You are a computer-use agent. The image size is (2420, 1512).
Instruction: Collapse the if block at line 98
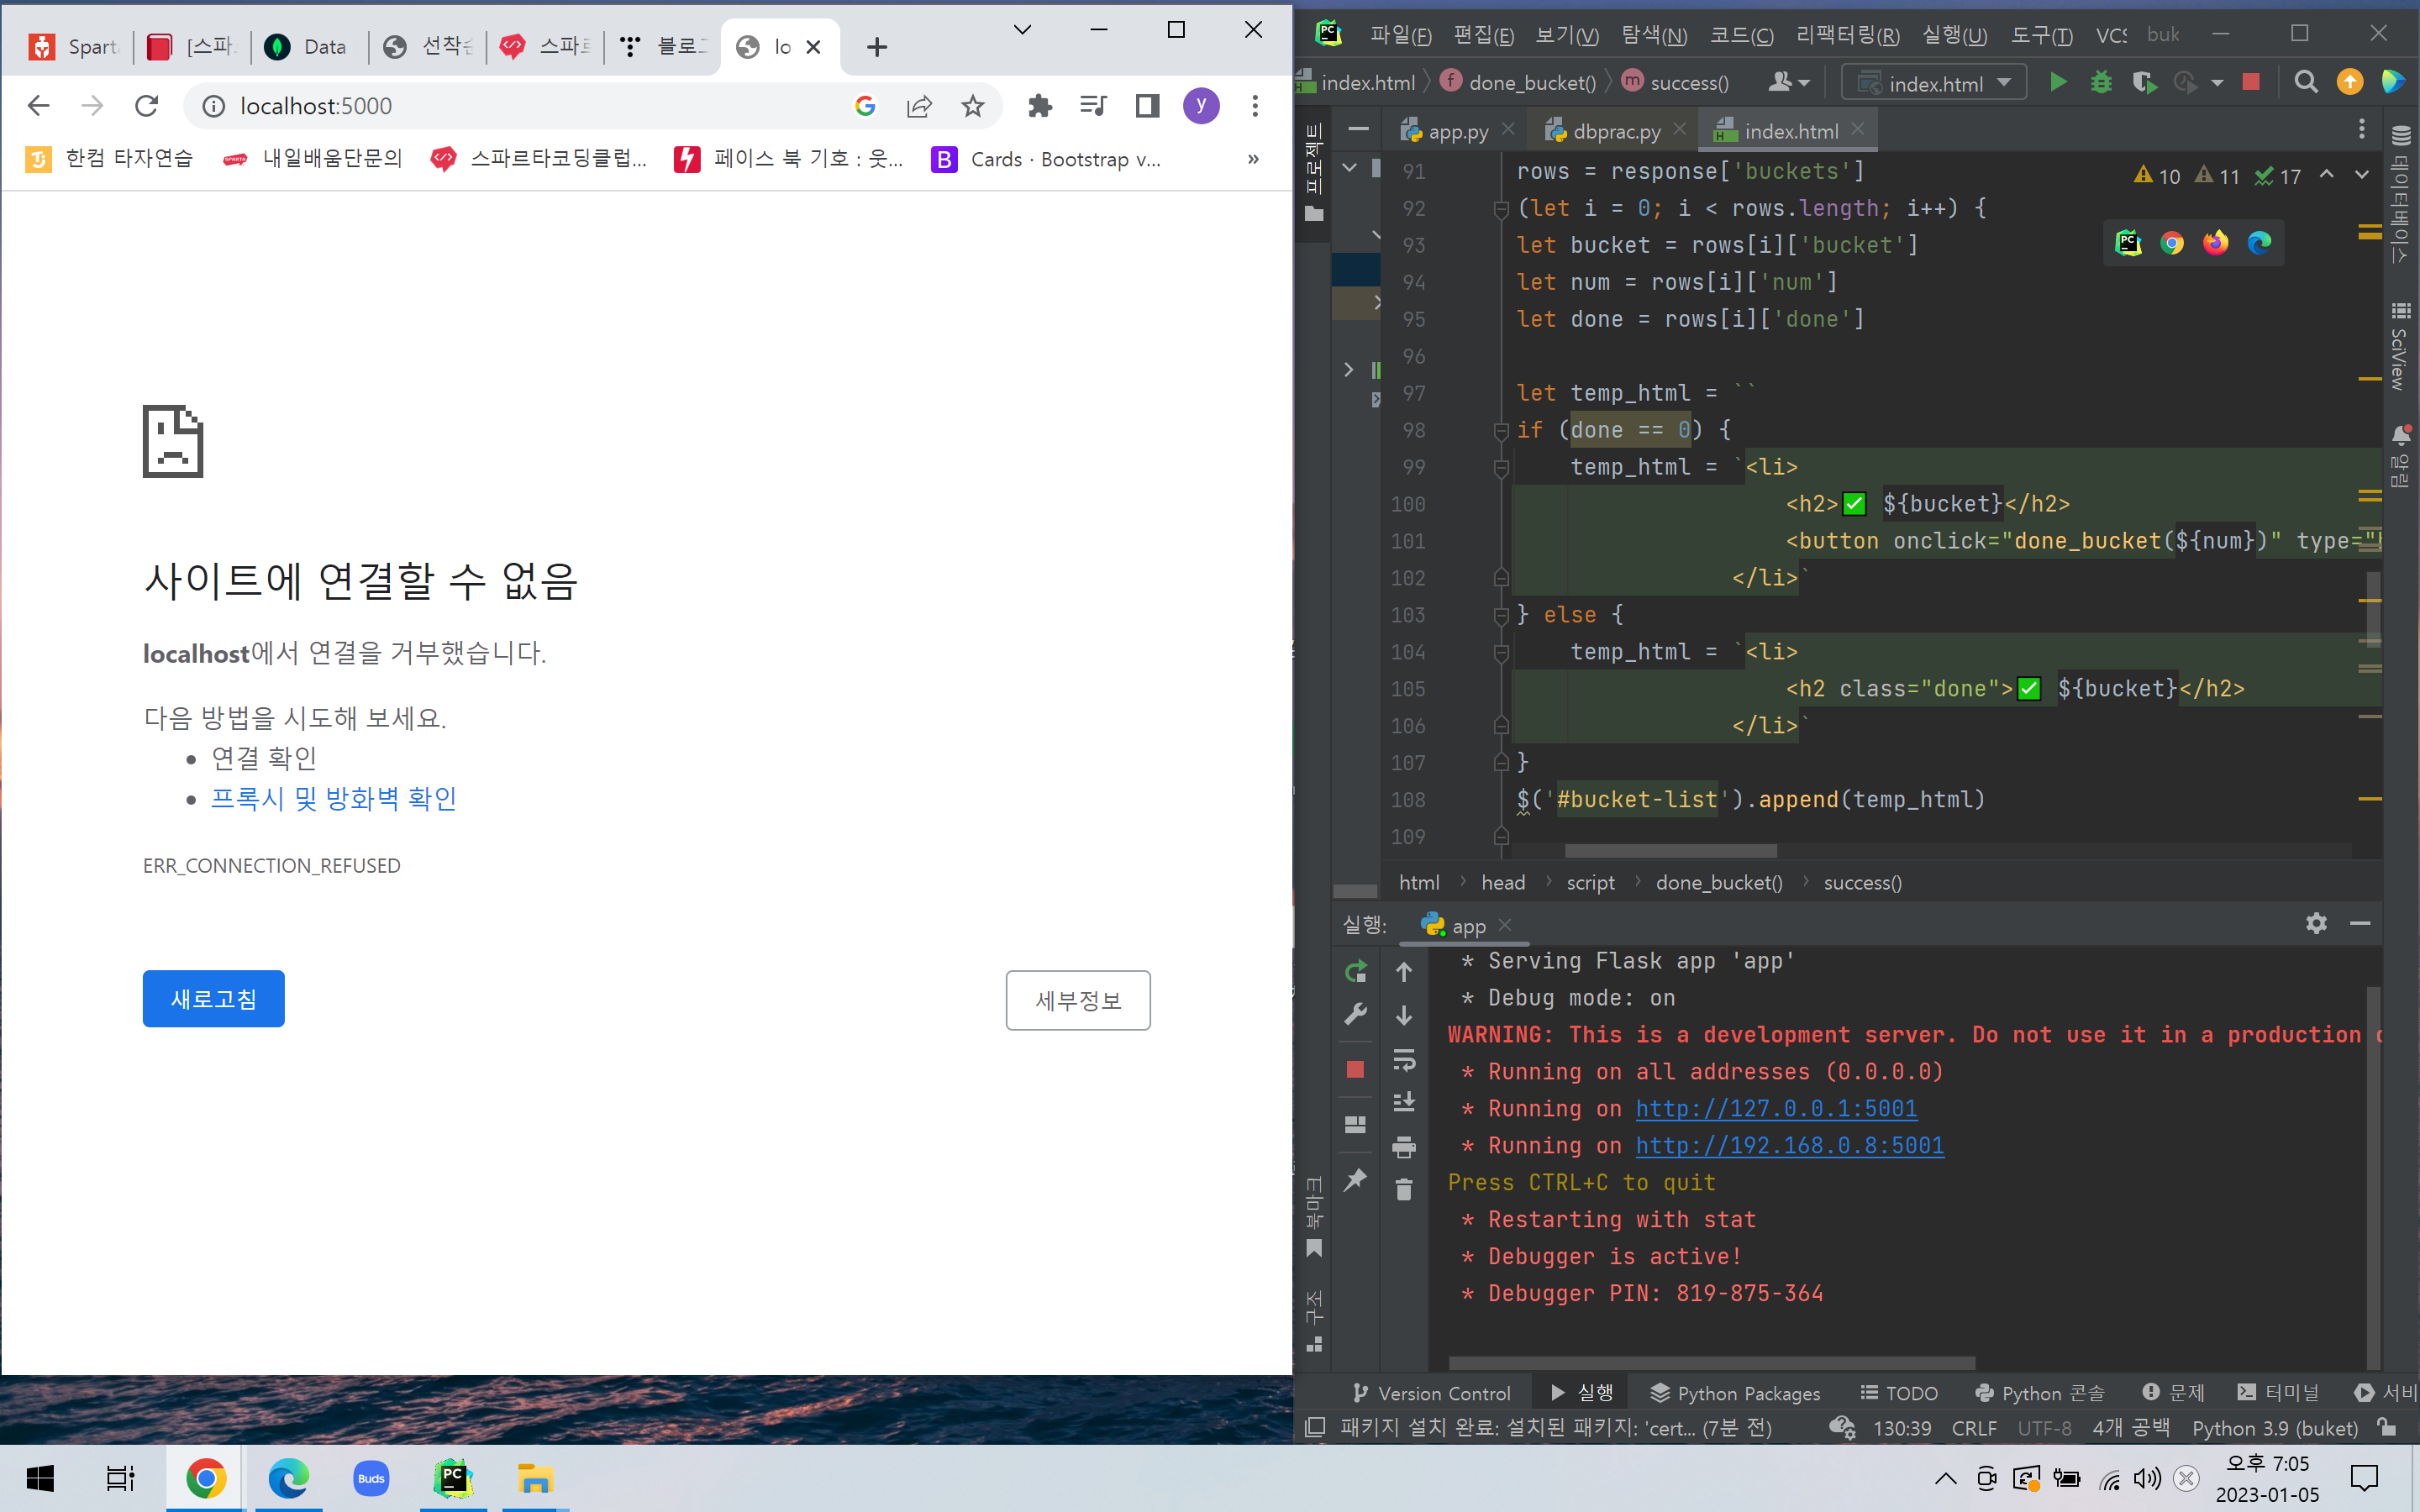pyautogui.click(x=1501, y=431)
